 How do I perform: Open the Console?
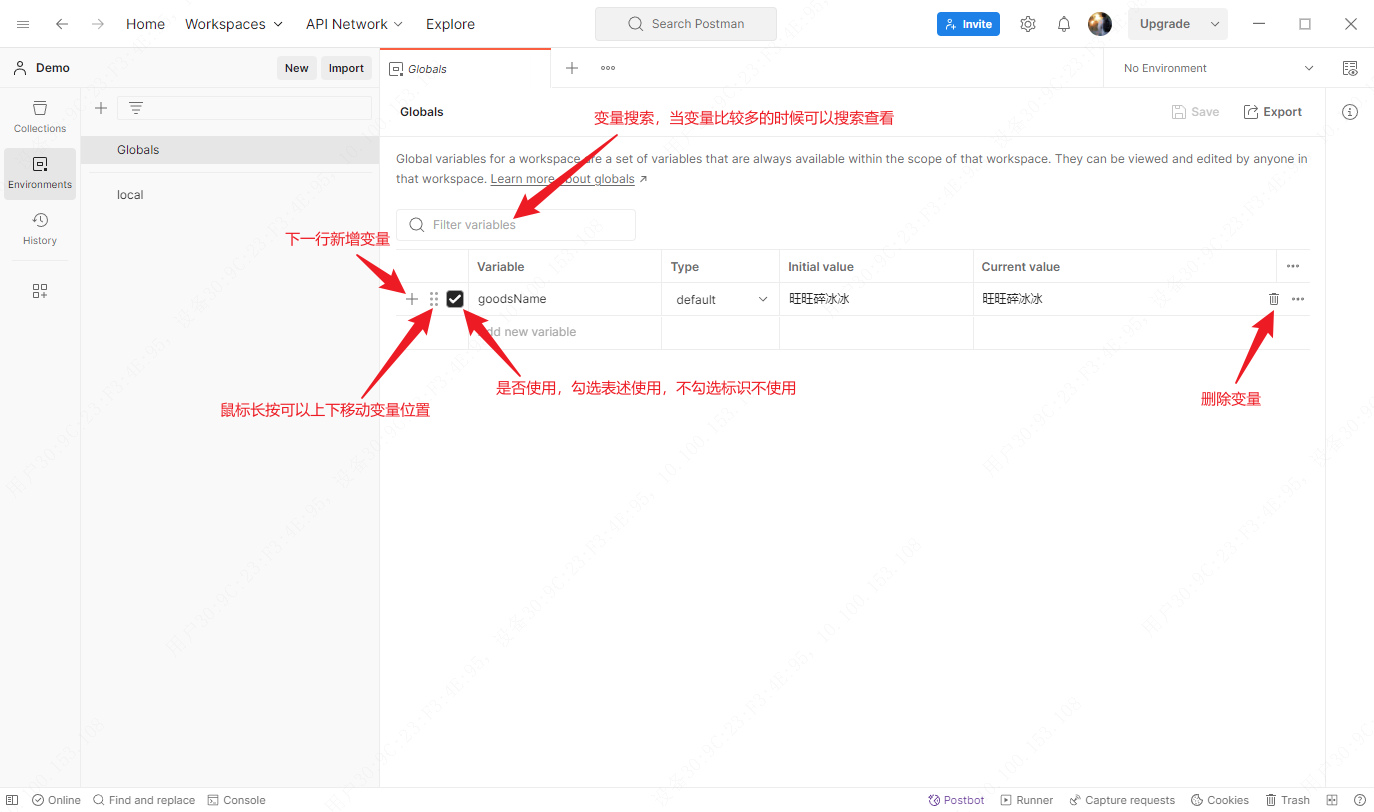236,800
